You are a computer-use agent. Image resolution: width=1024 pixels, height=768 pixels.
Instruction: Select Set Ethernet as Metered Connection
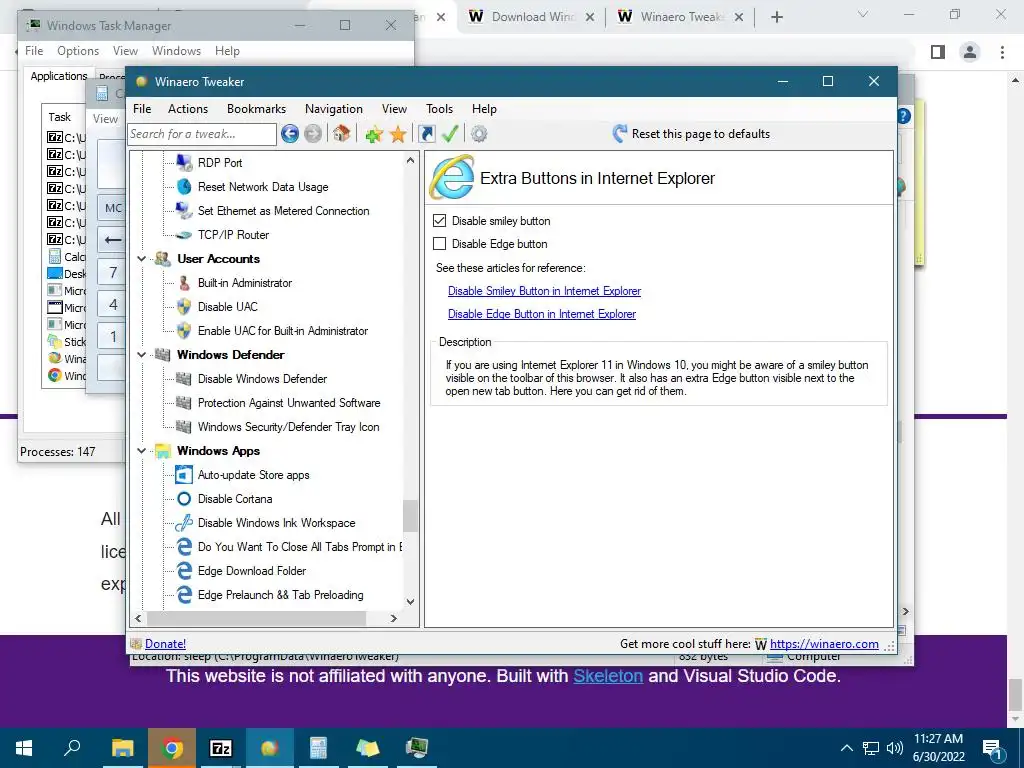[283, 211]
